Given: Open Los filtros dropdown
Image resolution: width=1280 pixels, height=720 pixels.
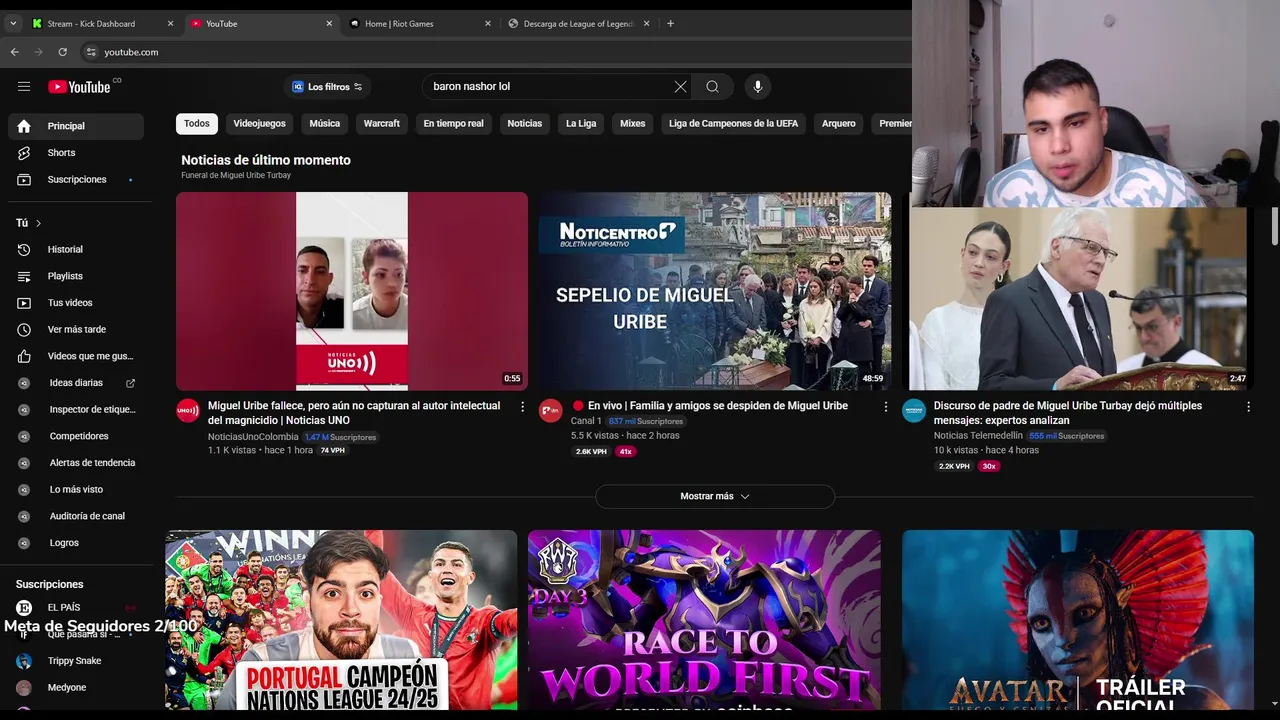Looking at the screenshot, I should coord(327,87).
